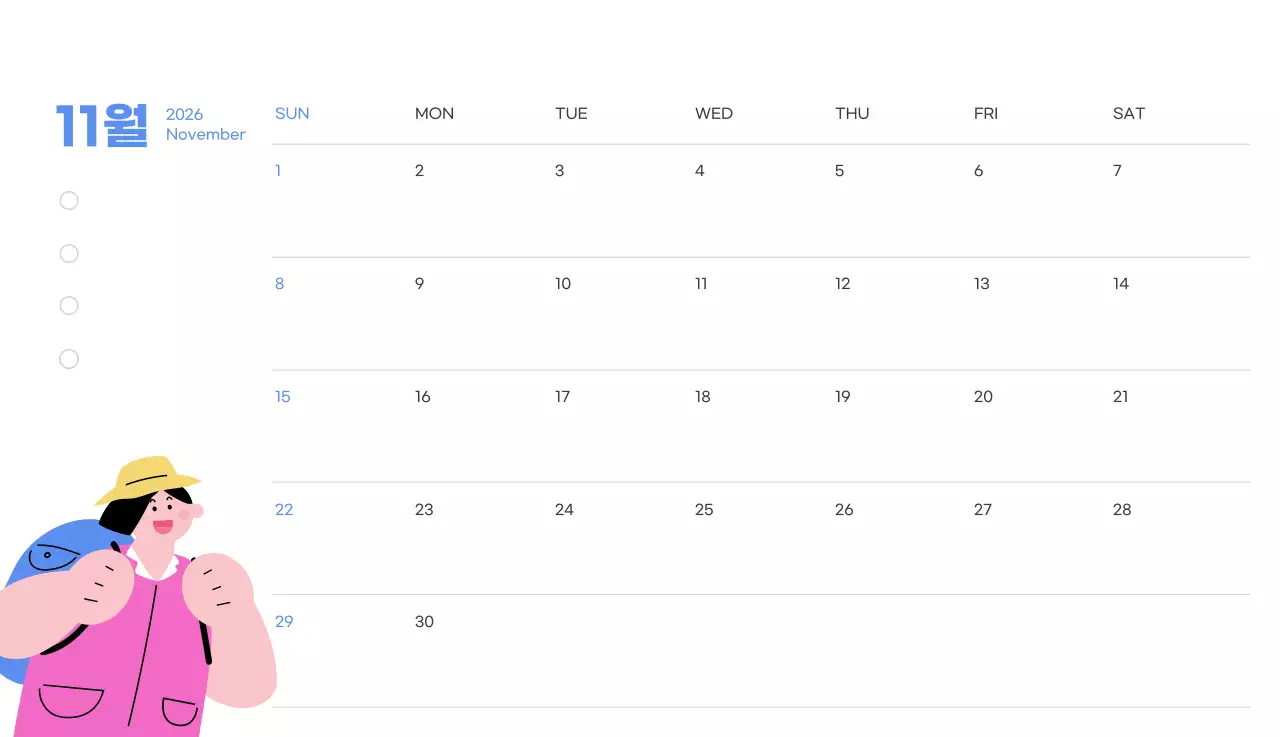1280x737 pixels.
Task: Select the SUN column header
Action: click(x=292, y=113)
